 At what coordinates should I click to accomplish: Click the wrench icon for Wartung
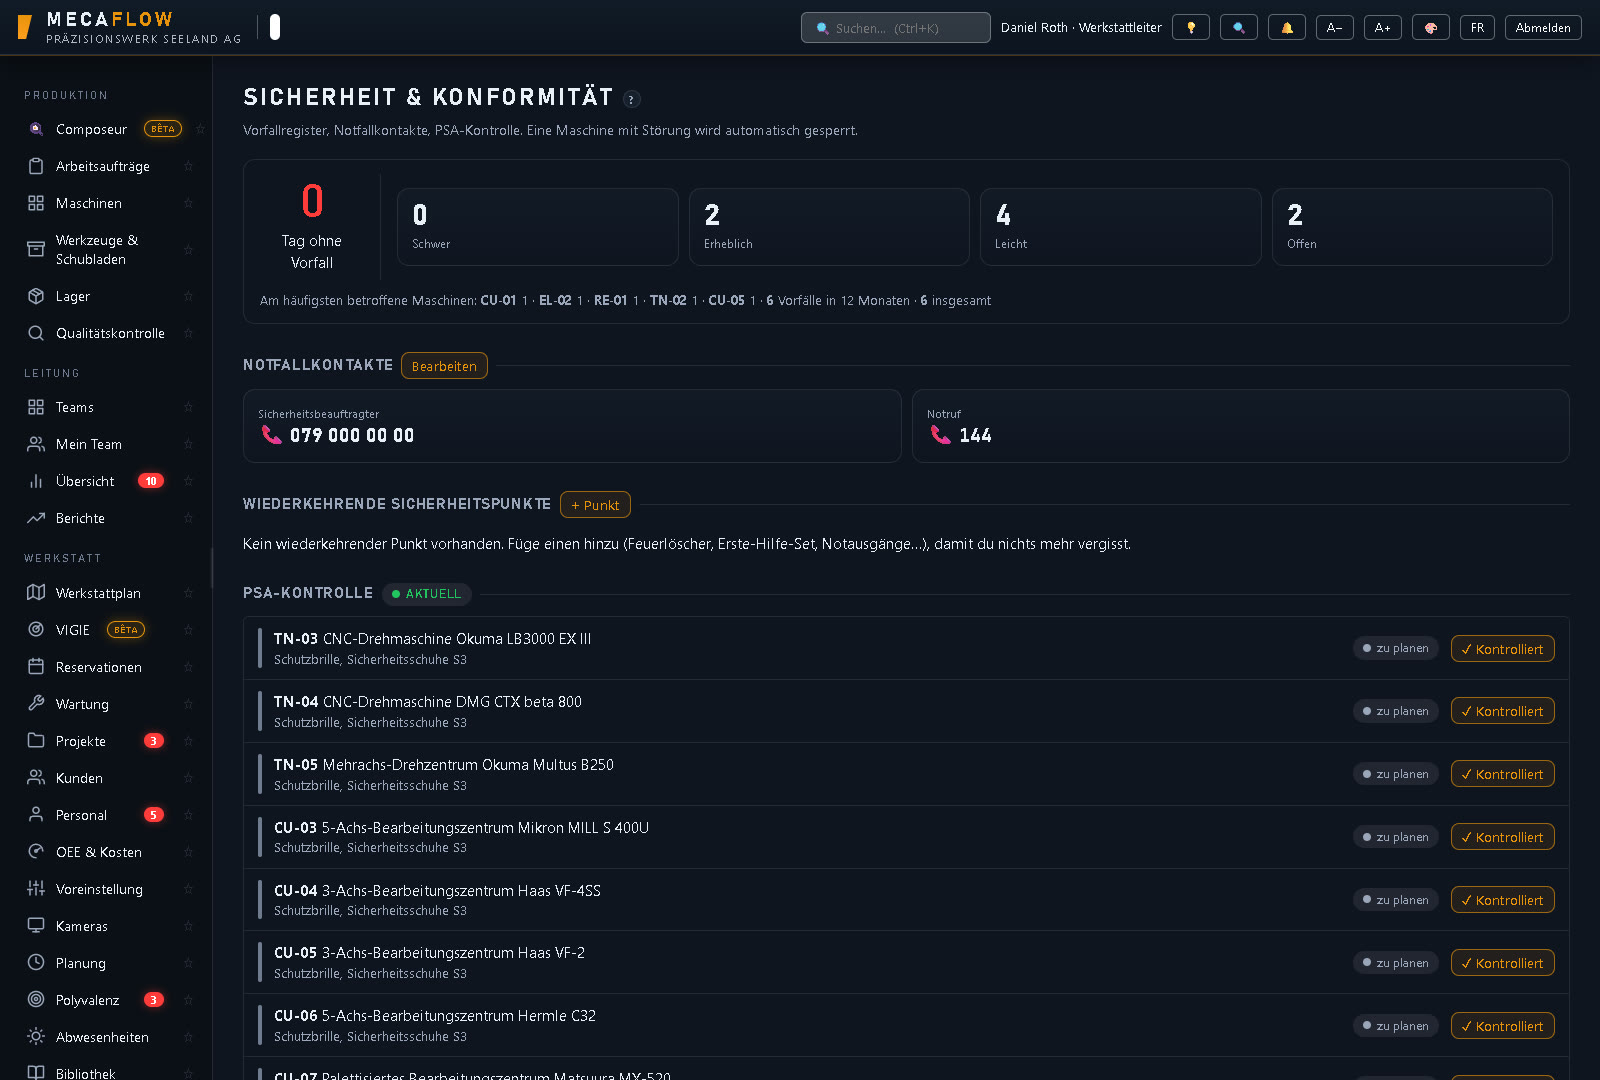(36, 704)
